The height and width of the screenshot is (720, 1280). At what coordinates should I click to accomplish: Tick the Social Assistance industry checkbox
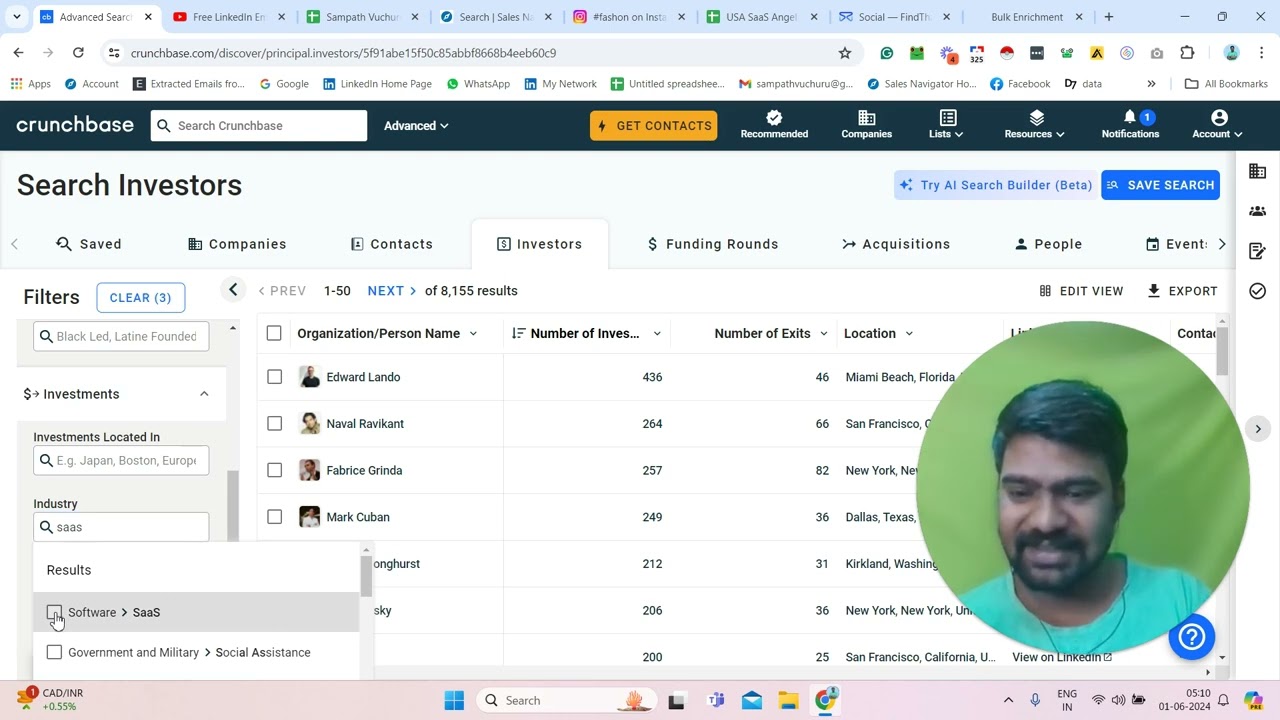click(54, 652)
